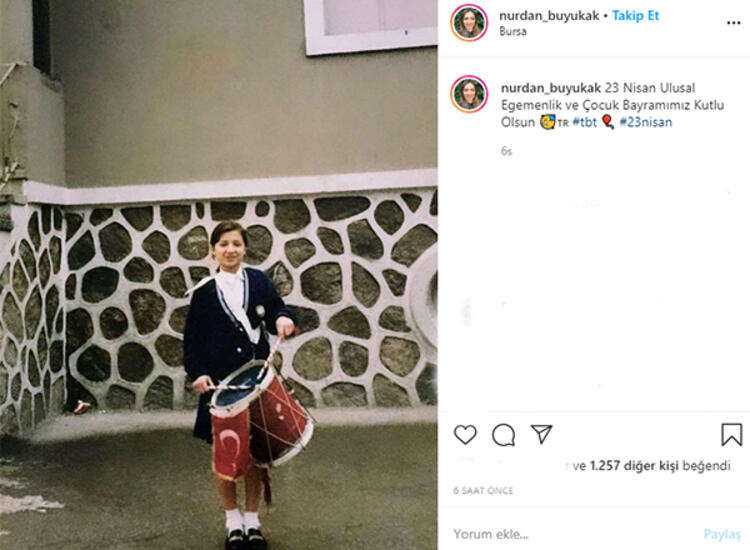Click the balloon emoji in caption
750x550 pixels.
click(x=607, y=122)
